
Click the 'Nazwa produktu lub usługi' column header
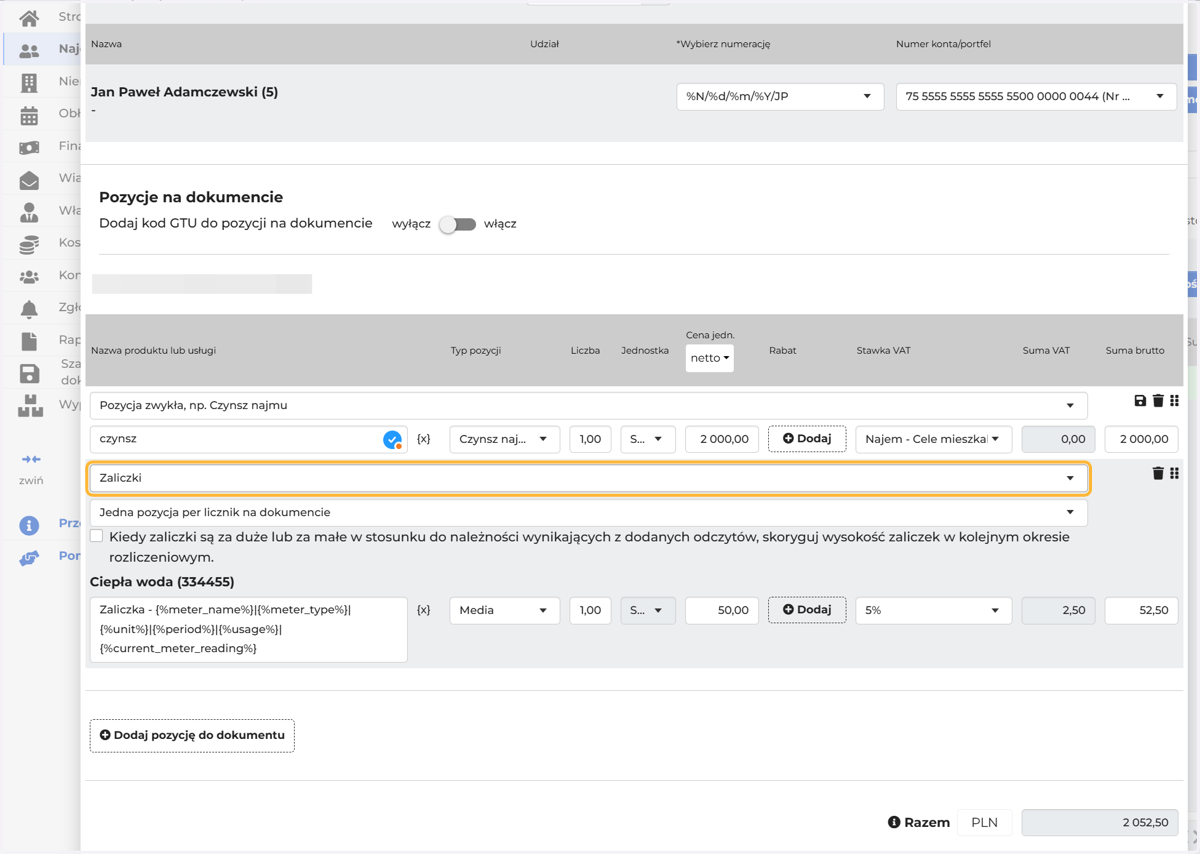point(153,351)
